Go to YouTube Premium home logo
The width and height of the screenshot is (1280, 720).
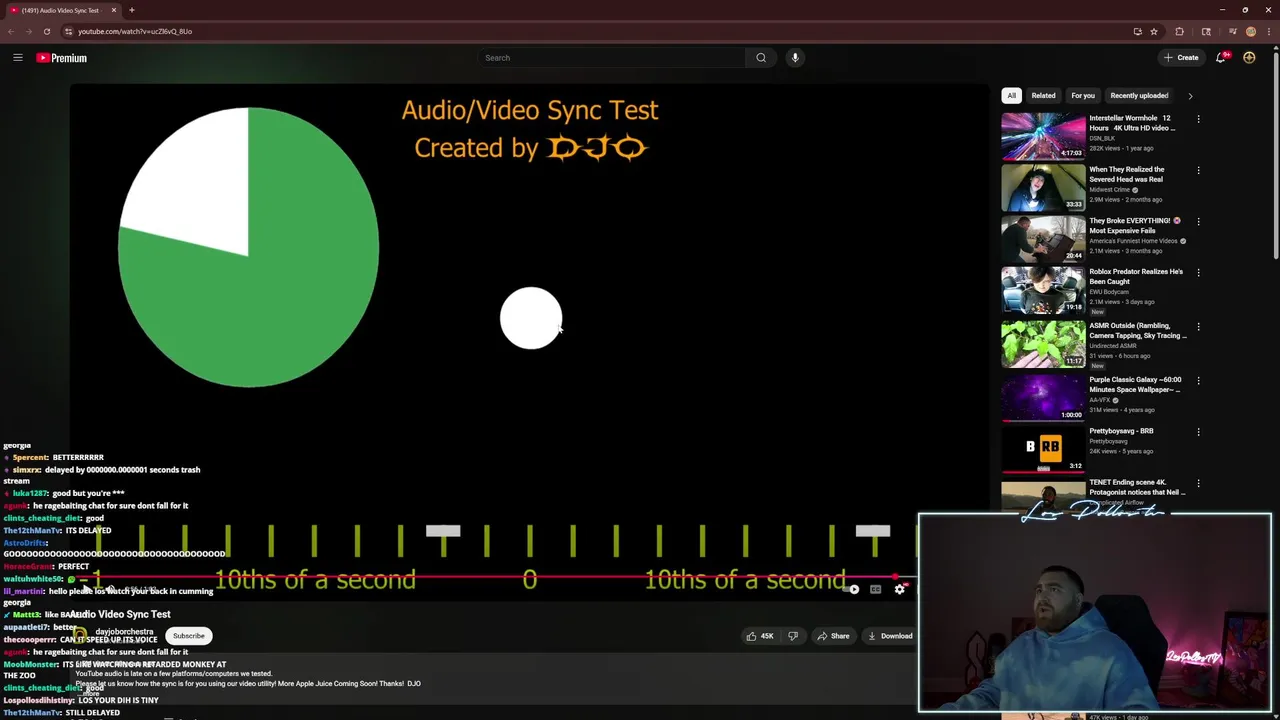coord(62,58)
